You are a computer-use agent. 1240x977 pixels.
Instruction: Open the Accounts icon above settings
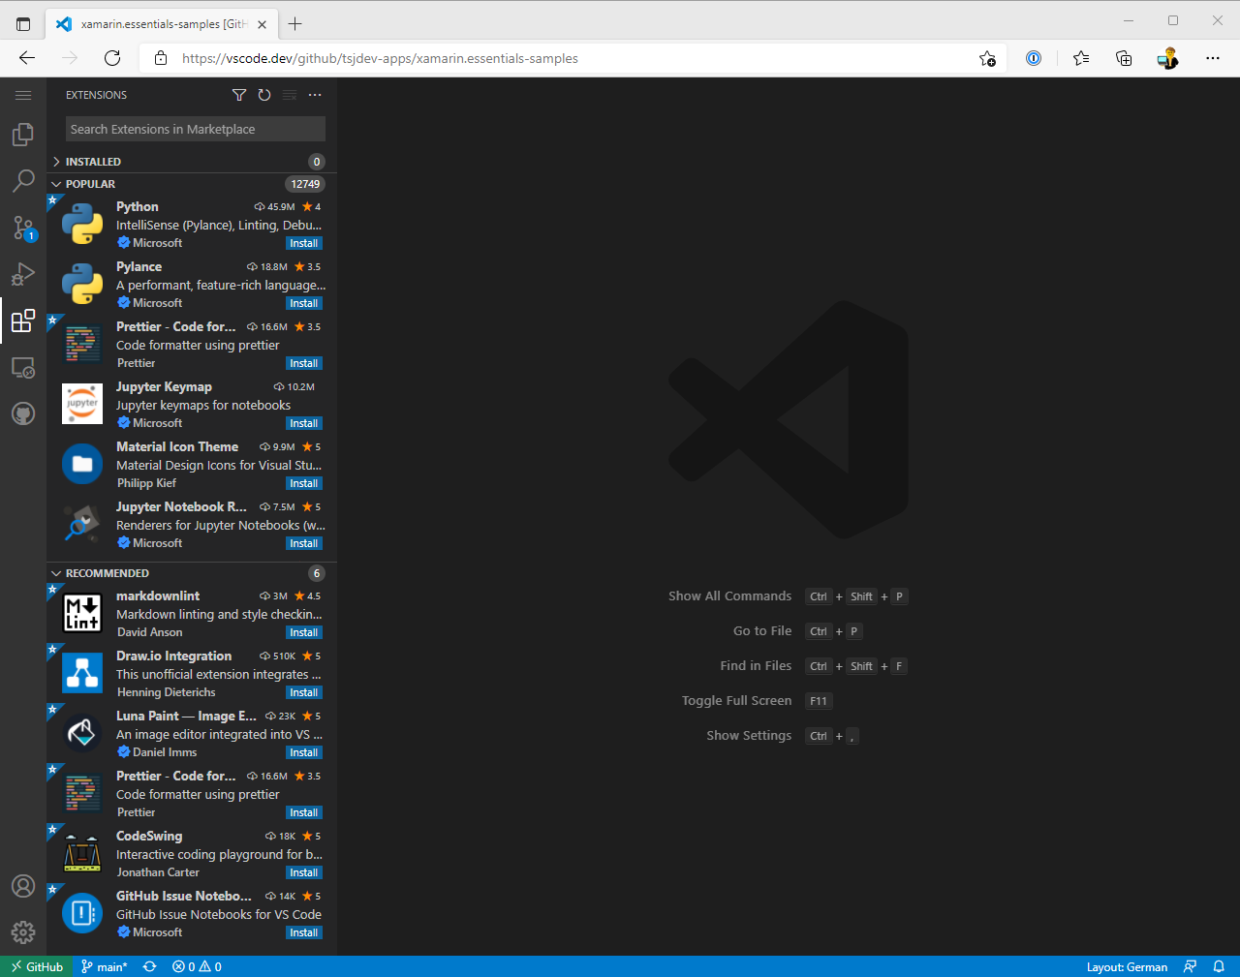22,886
